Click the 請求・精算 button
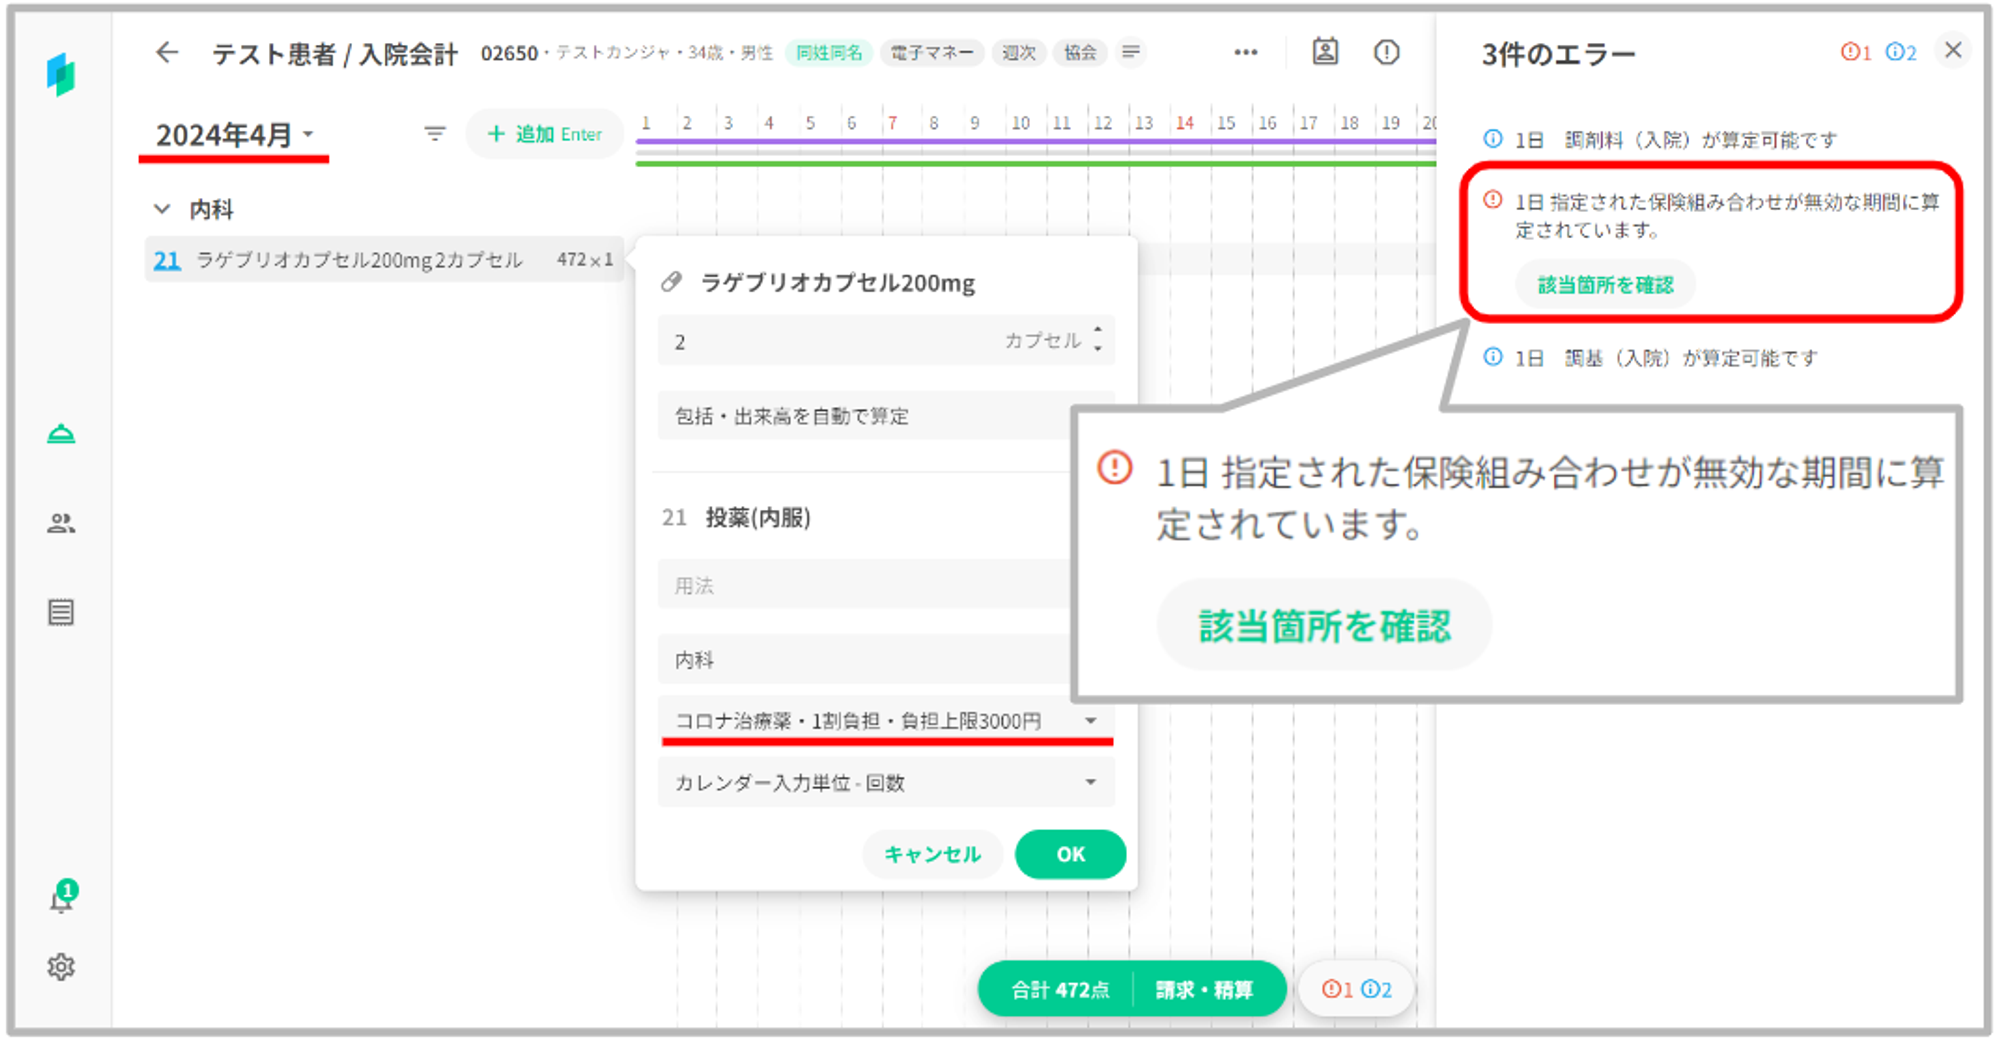The height and width of the screenshot is (1042, 2000). (x=1204, y=990)
